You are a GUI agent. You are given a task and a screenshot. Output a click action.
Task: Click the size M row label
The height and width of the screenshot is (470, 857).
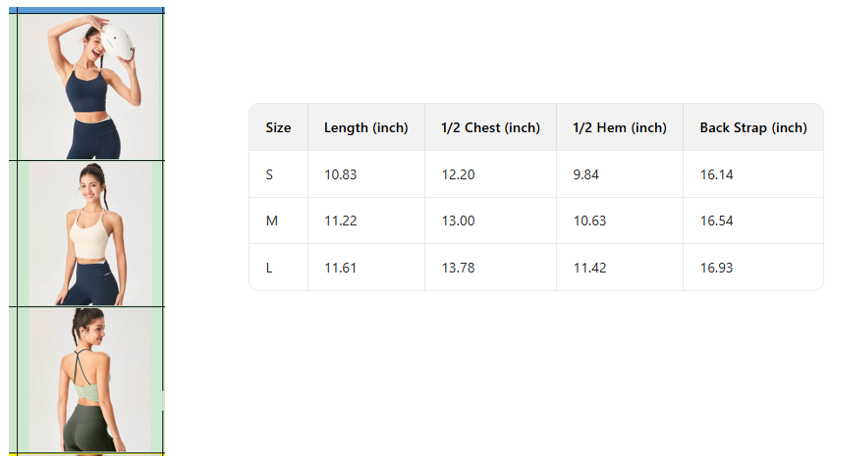pos(271,221)
